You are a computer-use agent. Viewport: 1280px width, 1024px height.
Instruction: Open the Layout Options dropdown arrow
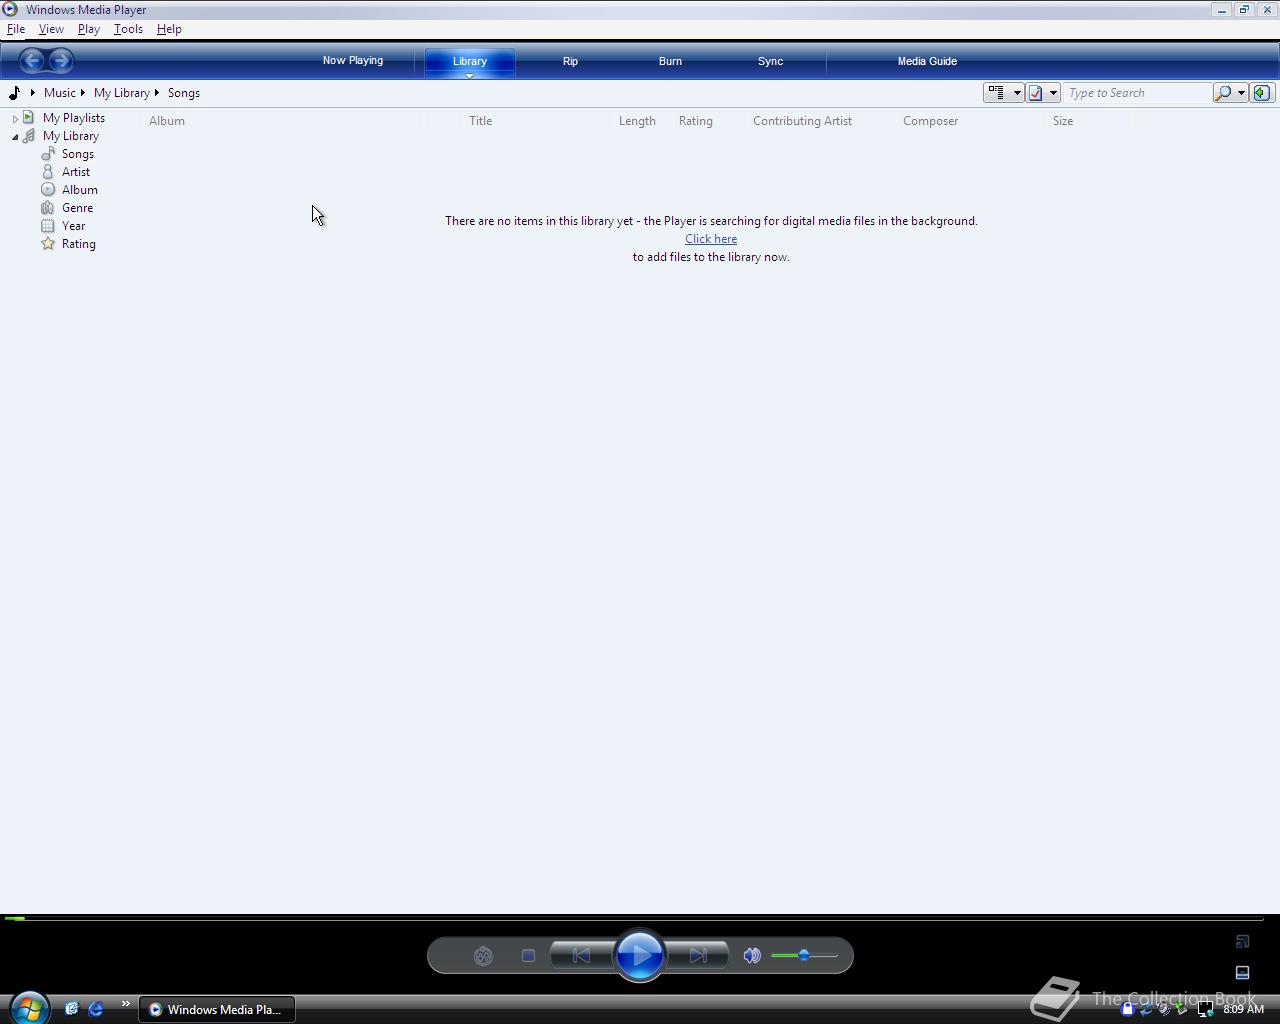(1053, 93)
